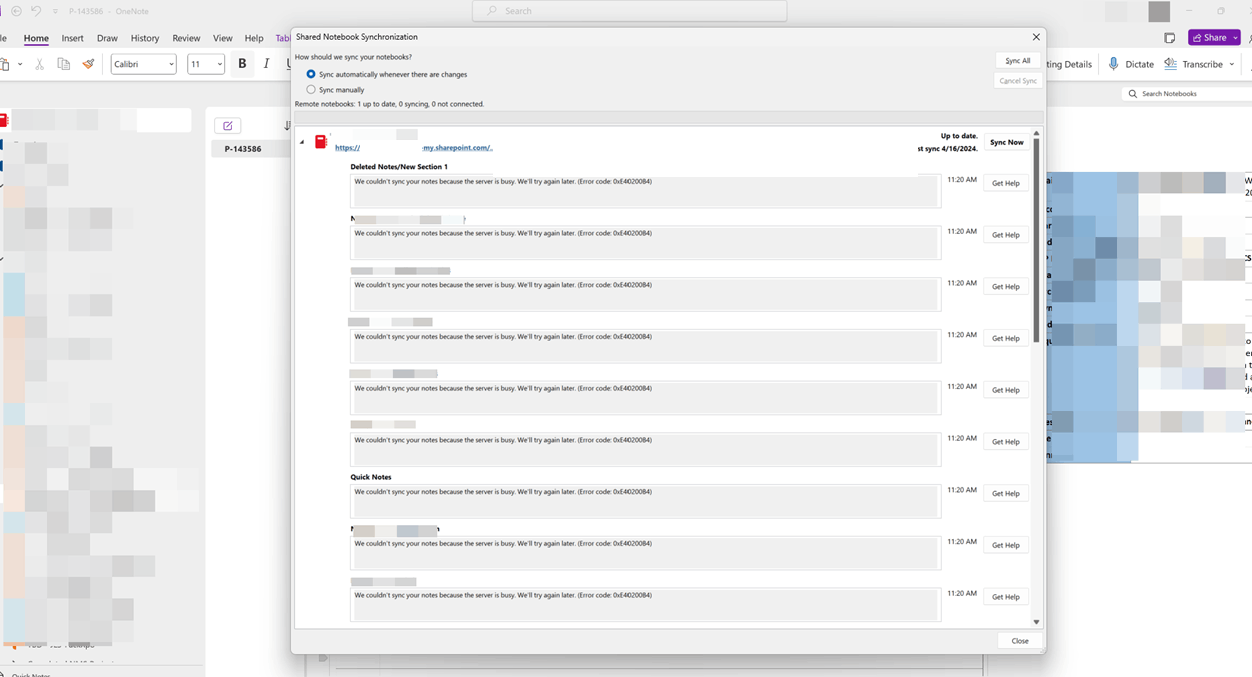Toggle Bold formatting
The height and width of the screenshot is (677, 1252).
[242, 64]
